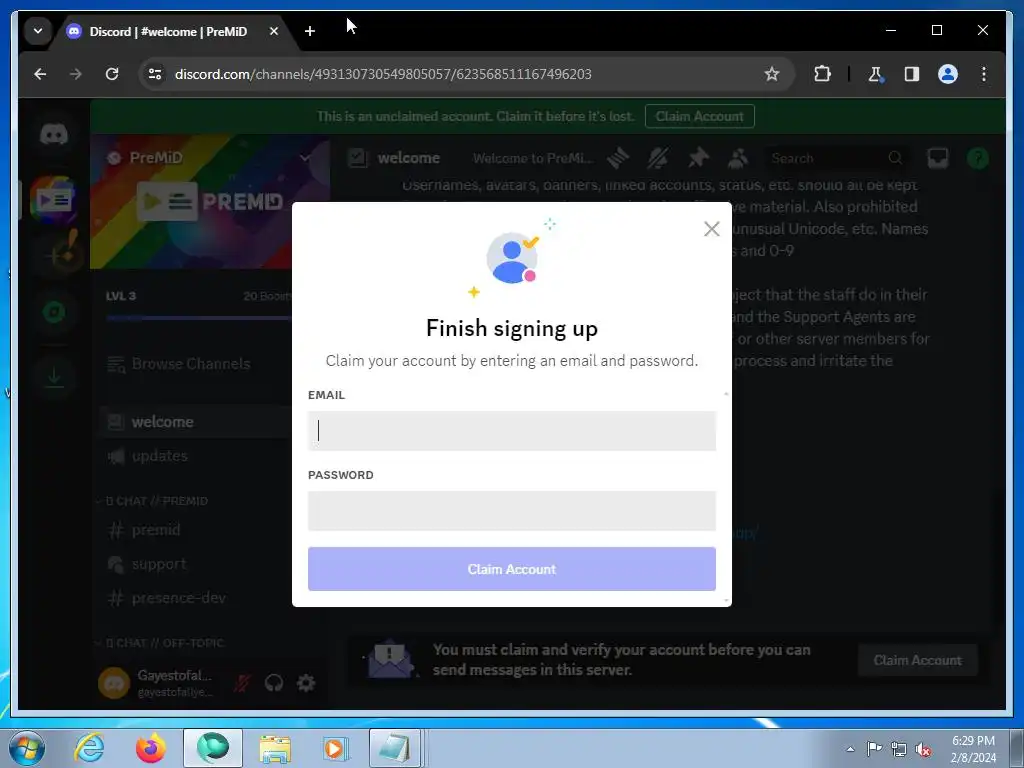The width and height of the screenshot is (1024, 768).
Task: Show hidden system tray icons
Action: 850,749
